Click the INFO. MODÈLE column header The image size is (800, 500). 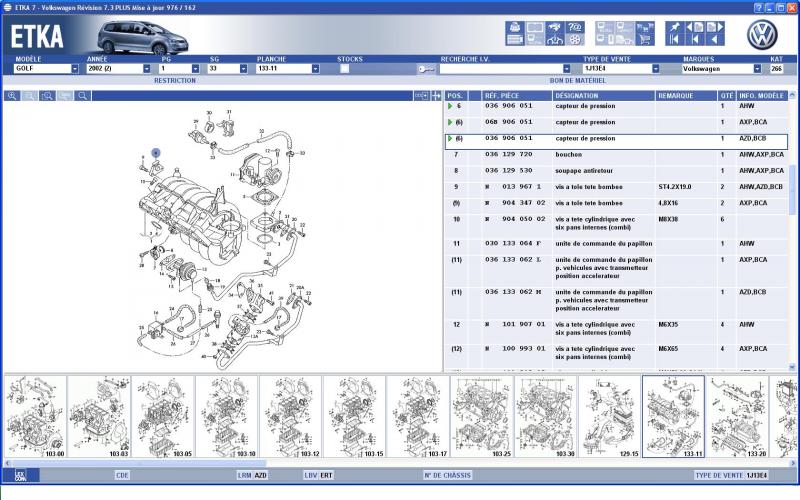[762, 96]
